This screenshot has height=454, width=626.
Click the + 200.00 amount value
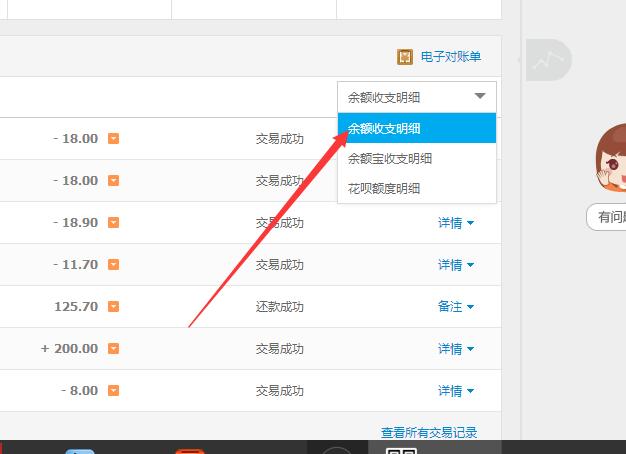(69, 349)
